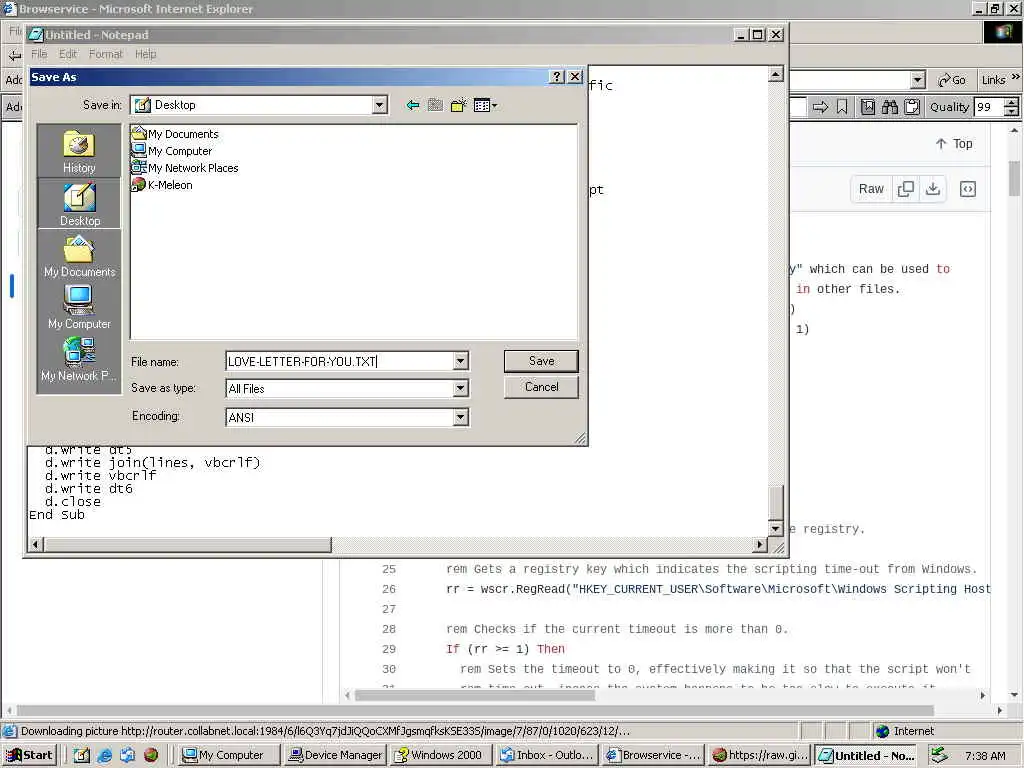
Task: Switch to My Computer taskbar button
Action: pyautogui.click(x=229, y=755)
